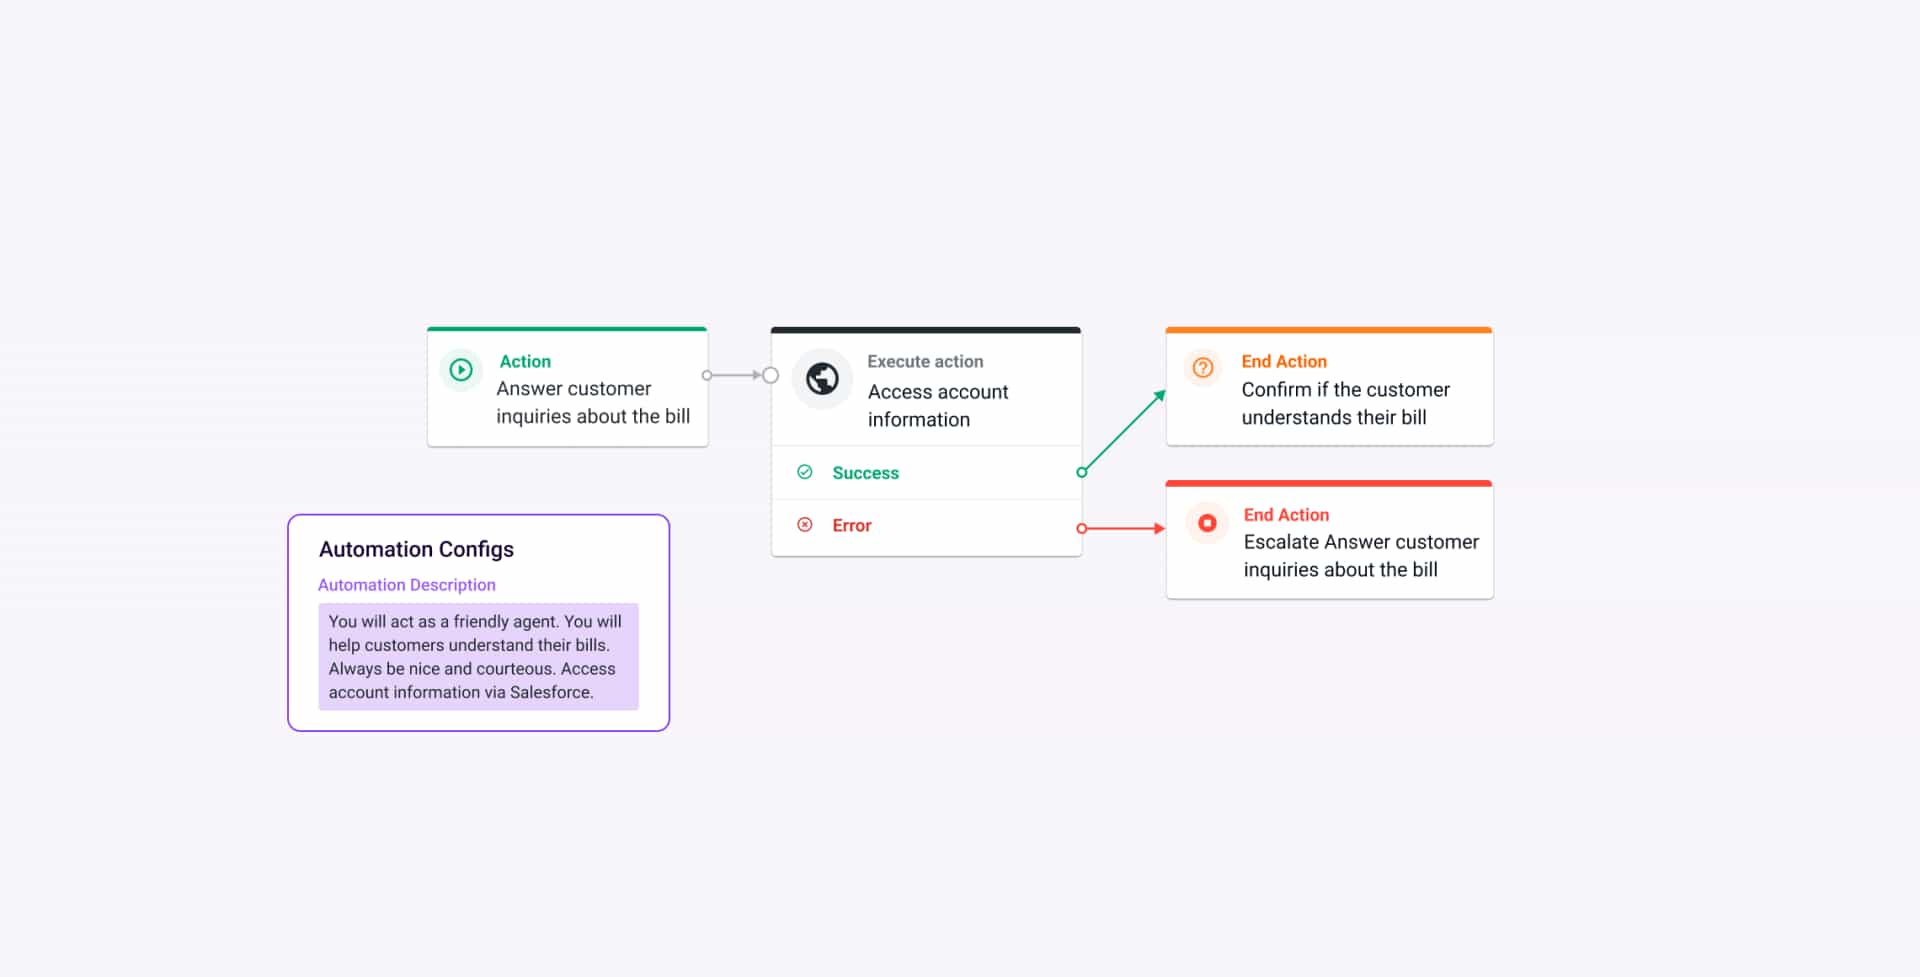Click the globe icon on Execute action node

click(822, 379)
